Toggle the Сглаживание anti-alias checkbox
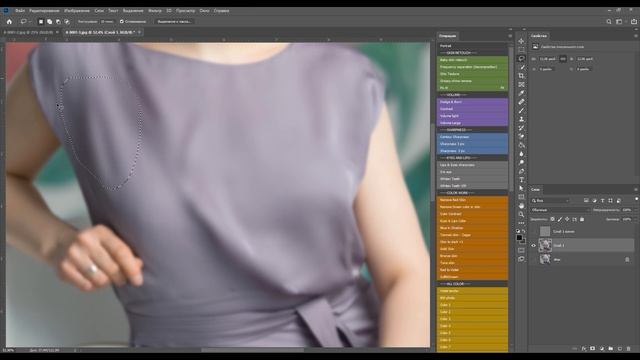This screenshot has height=360, width=640. point(122,22)
